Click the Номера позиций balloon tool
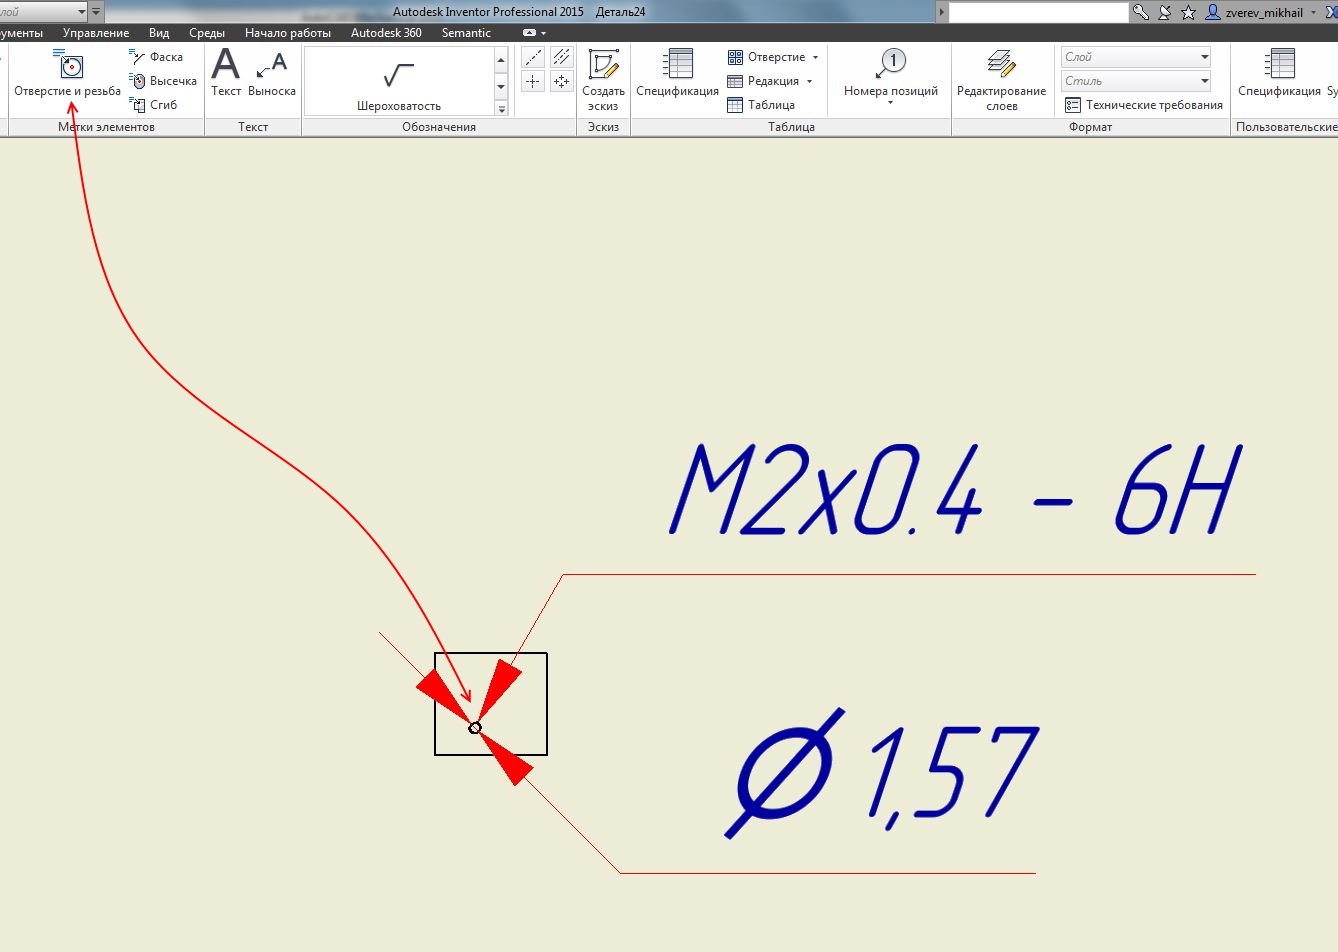This screenshot has height=952, width=1338. 891,76
